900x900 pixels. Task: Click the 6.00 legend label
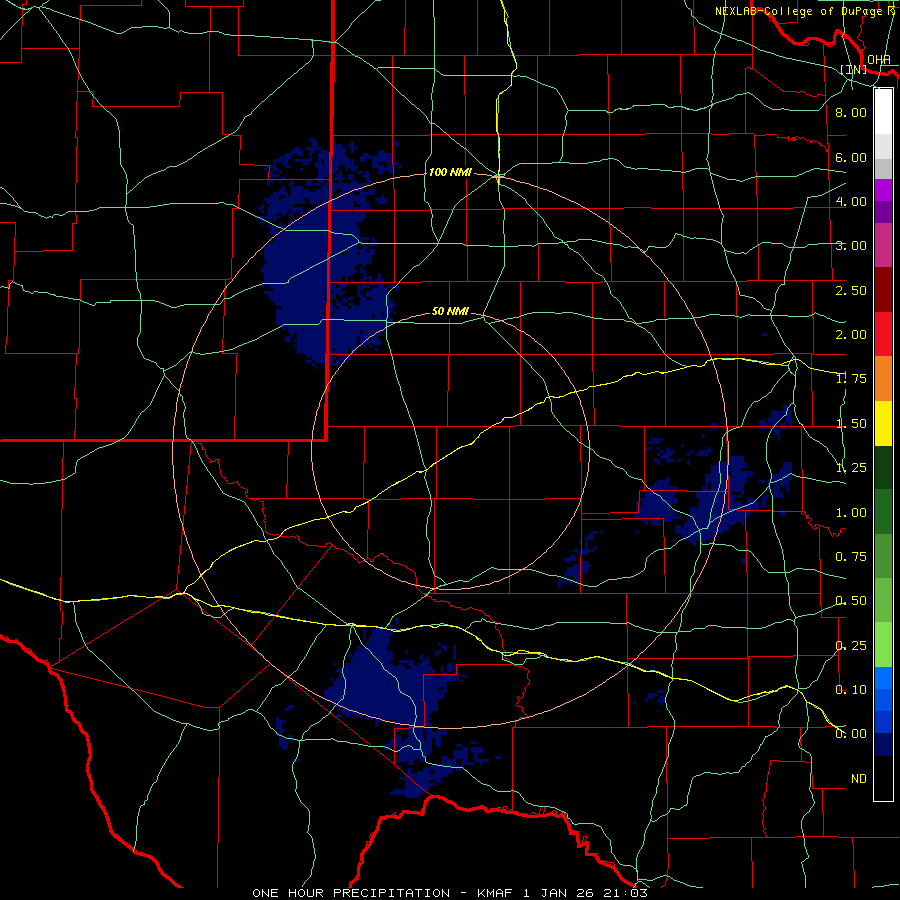click(x=850, y=157)
